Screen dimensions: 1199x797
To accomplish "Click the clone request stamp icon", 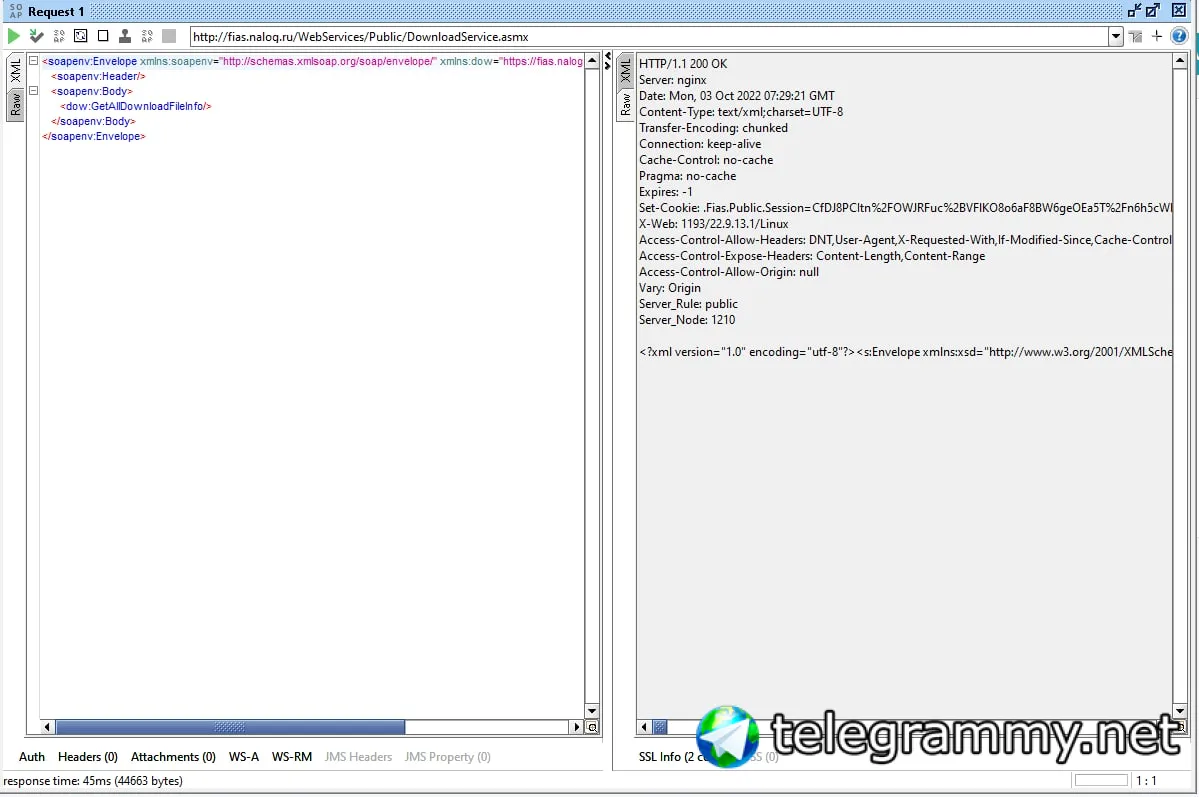I will coord(125,36).
